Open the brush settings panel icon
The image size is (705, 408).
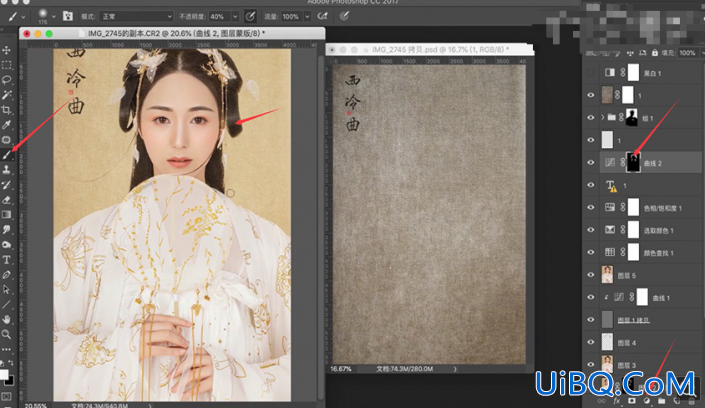coord(67,17)
